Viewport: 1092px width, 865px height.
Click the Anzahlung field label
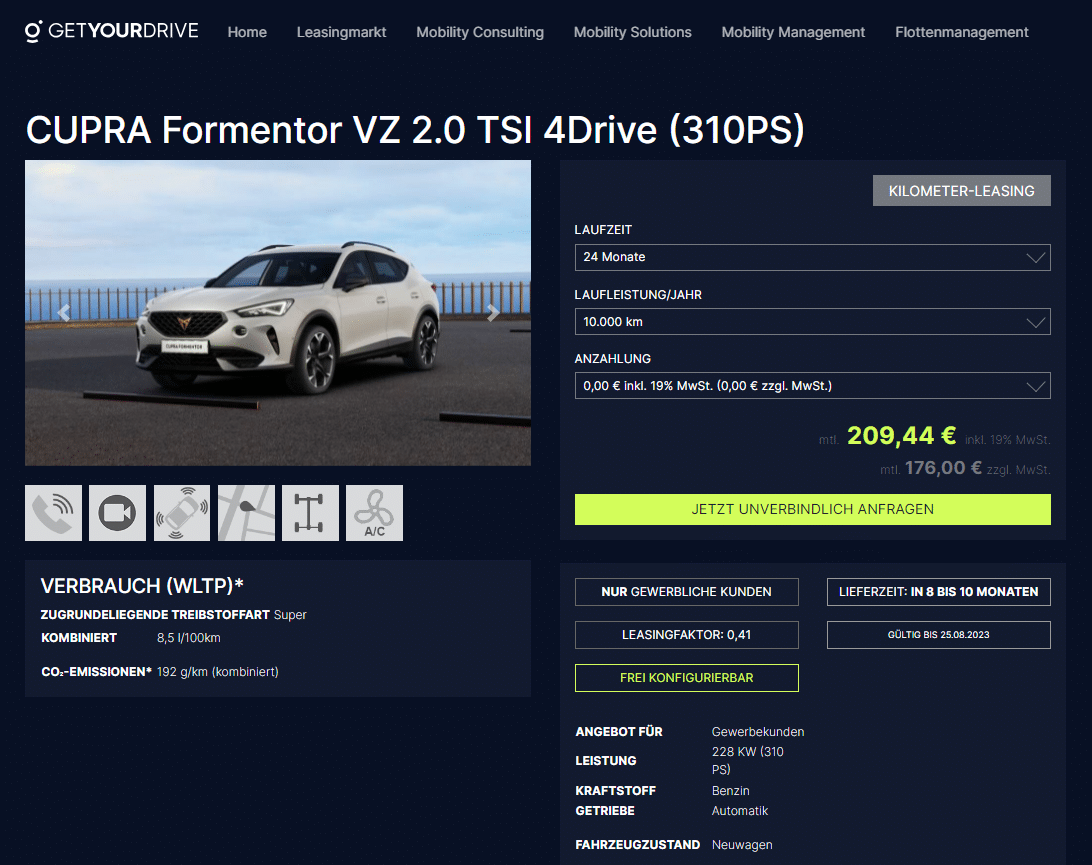pyautogui.click(x=613, y=359)
